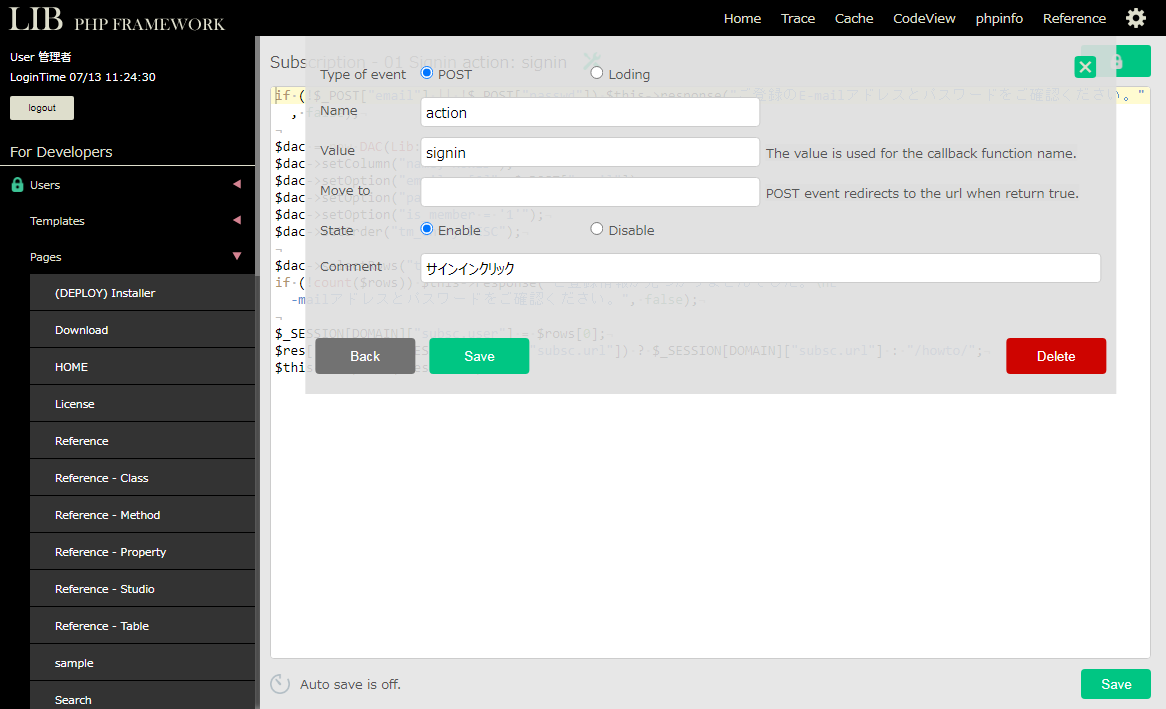Image resolution: width=1166 pixels, height=709 pixels.
Task: Close the event dialog with the X icon
Action: click(1085, 67)
